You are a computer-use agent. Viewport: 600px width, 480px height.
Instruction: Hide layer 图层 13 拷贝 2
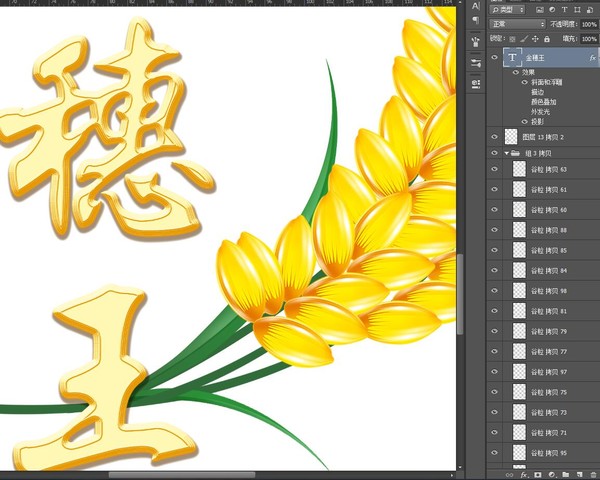click(x=494, y=137)
